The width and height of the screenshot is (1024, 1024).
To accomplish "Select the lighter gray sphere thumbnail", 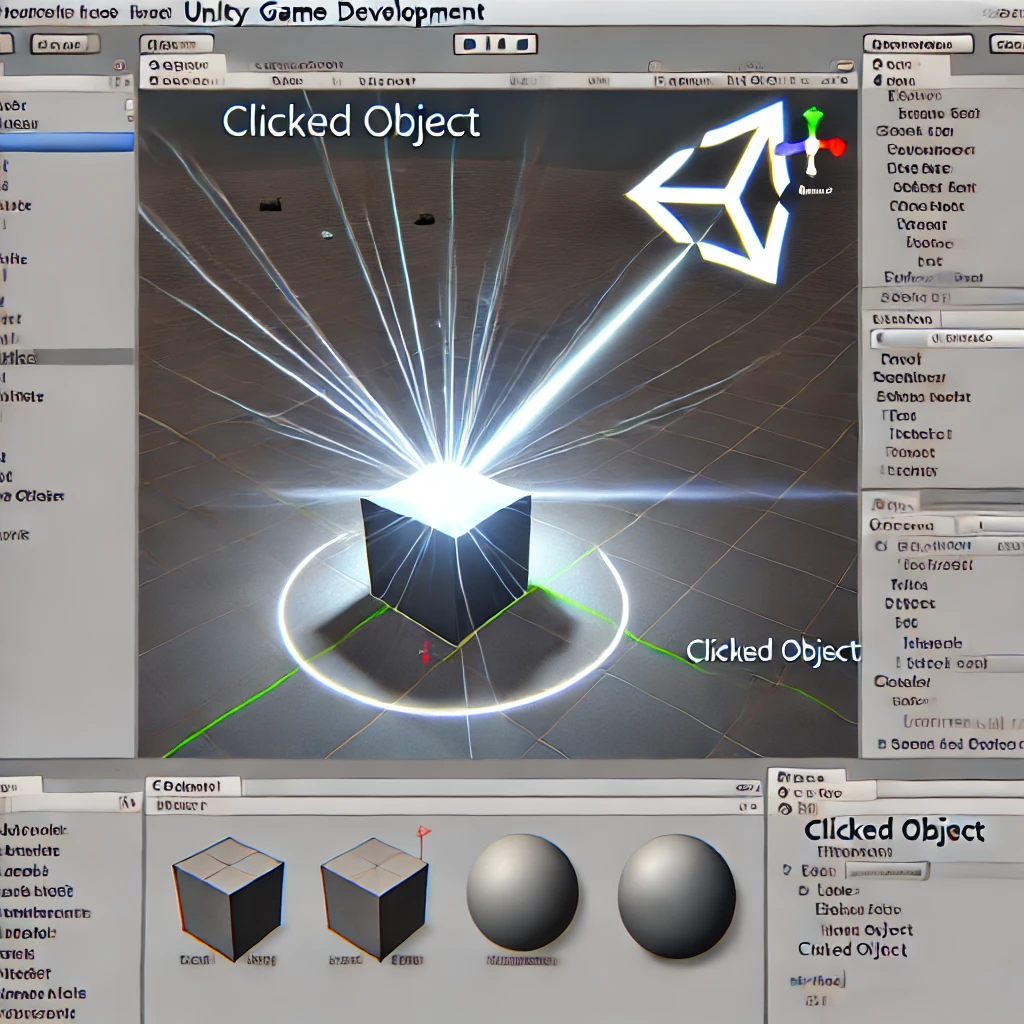I will point(522,892).
